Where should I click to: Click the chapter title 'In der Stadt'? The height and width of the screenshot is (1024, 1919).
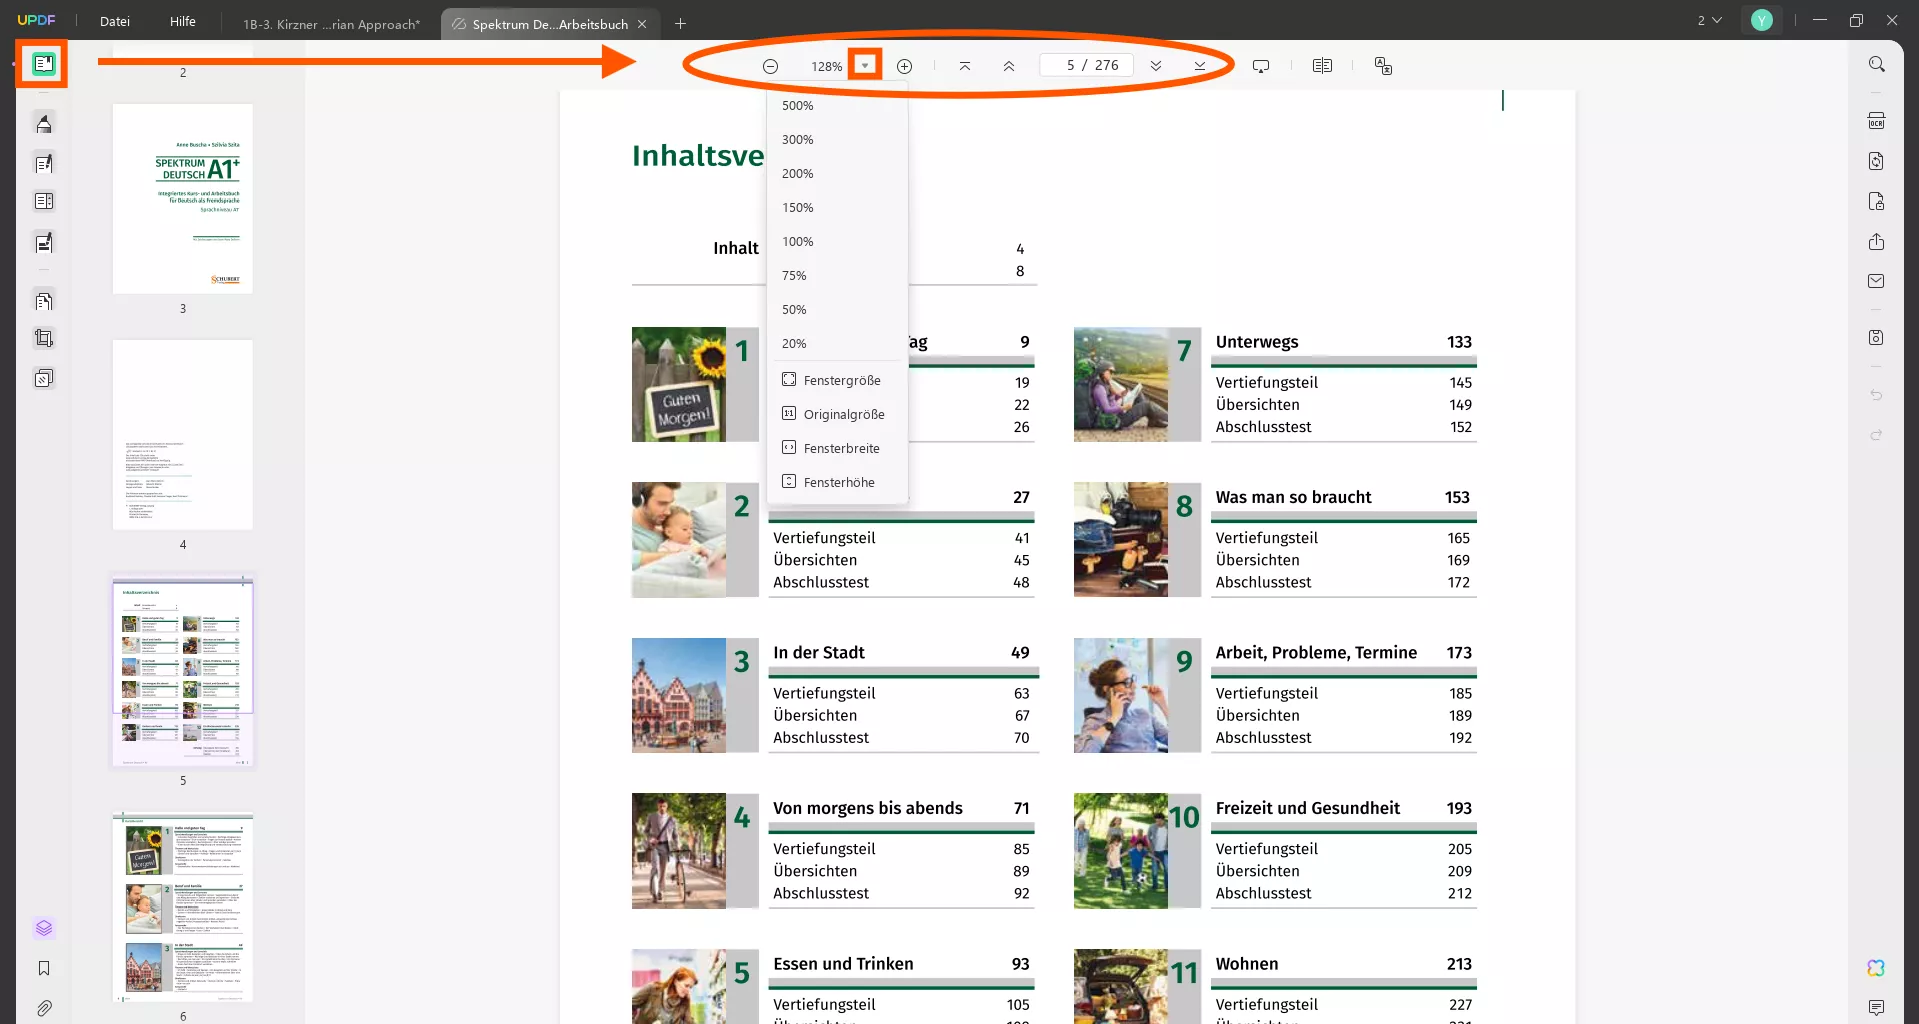(818, 652)
